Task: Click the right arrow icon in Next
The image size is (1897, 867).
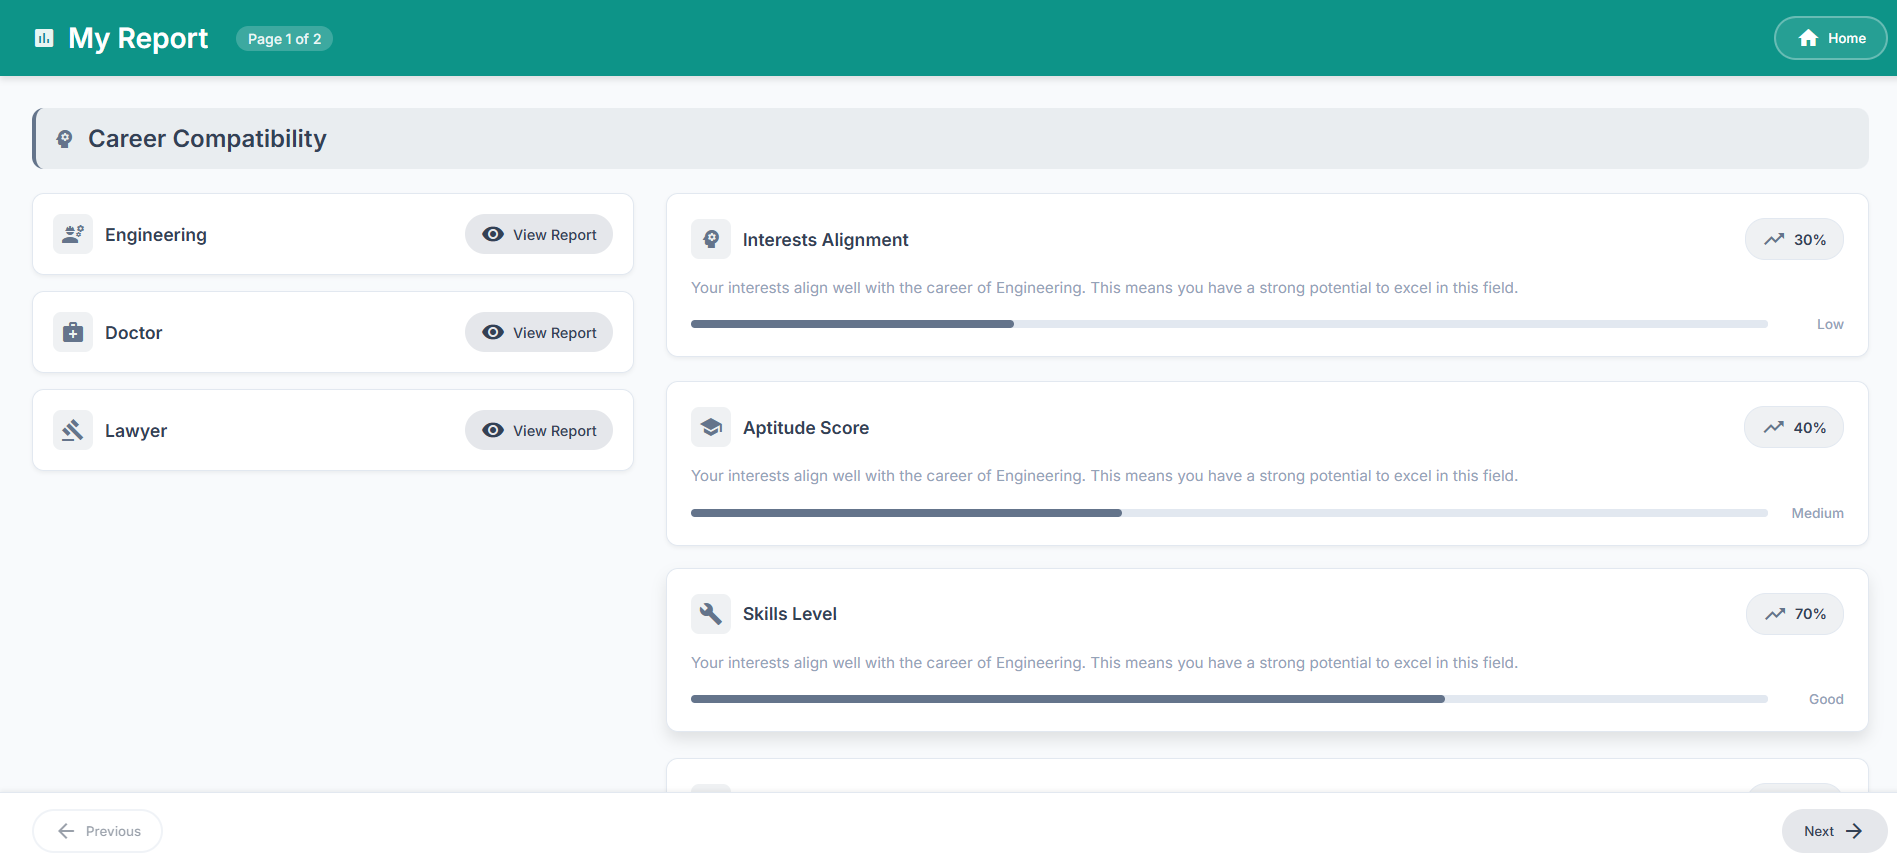Action: [1854, 831]
